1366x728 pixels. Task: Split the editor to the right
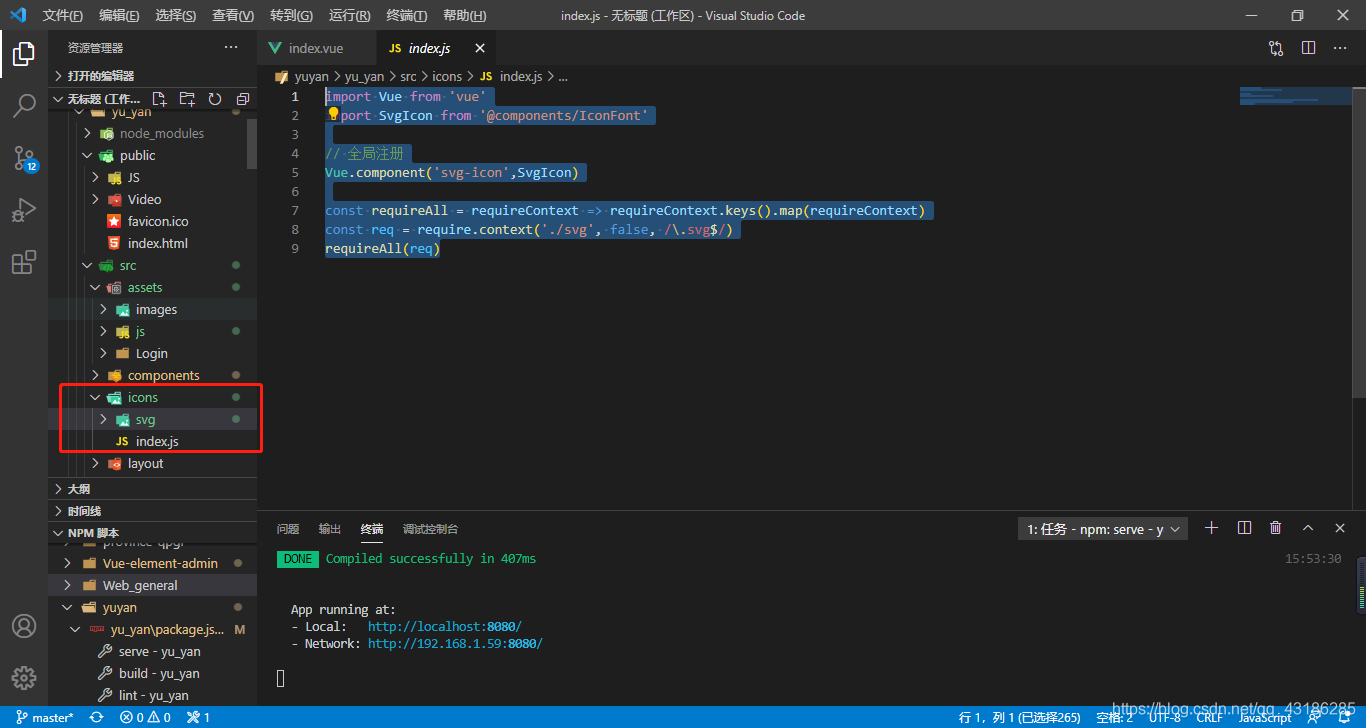1309,48
